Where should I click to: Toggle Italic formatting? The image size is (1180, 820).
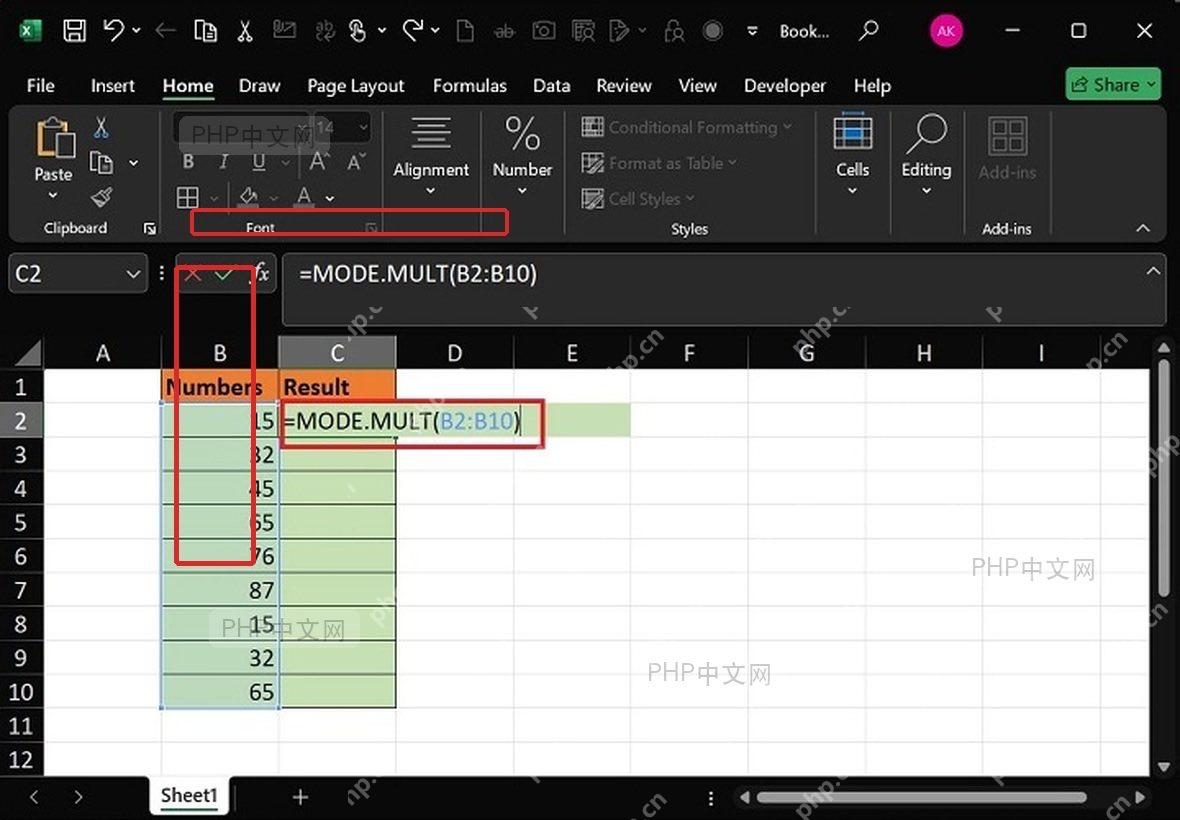pyautogui.click(x=224, y=162)
